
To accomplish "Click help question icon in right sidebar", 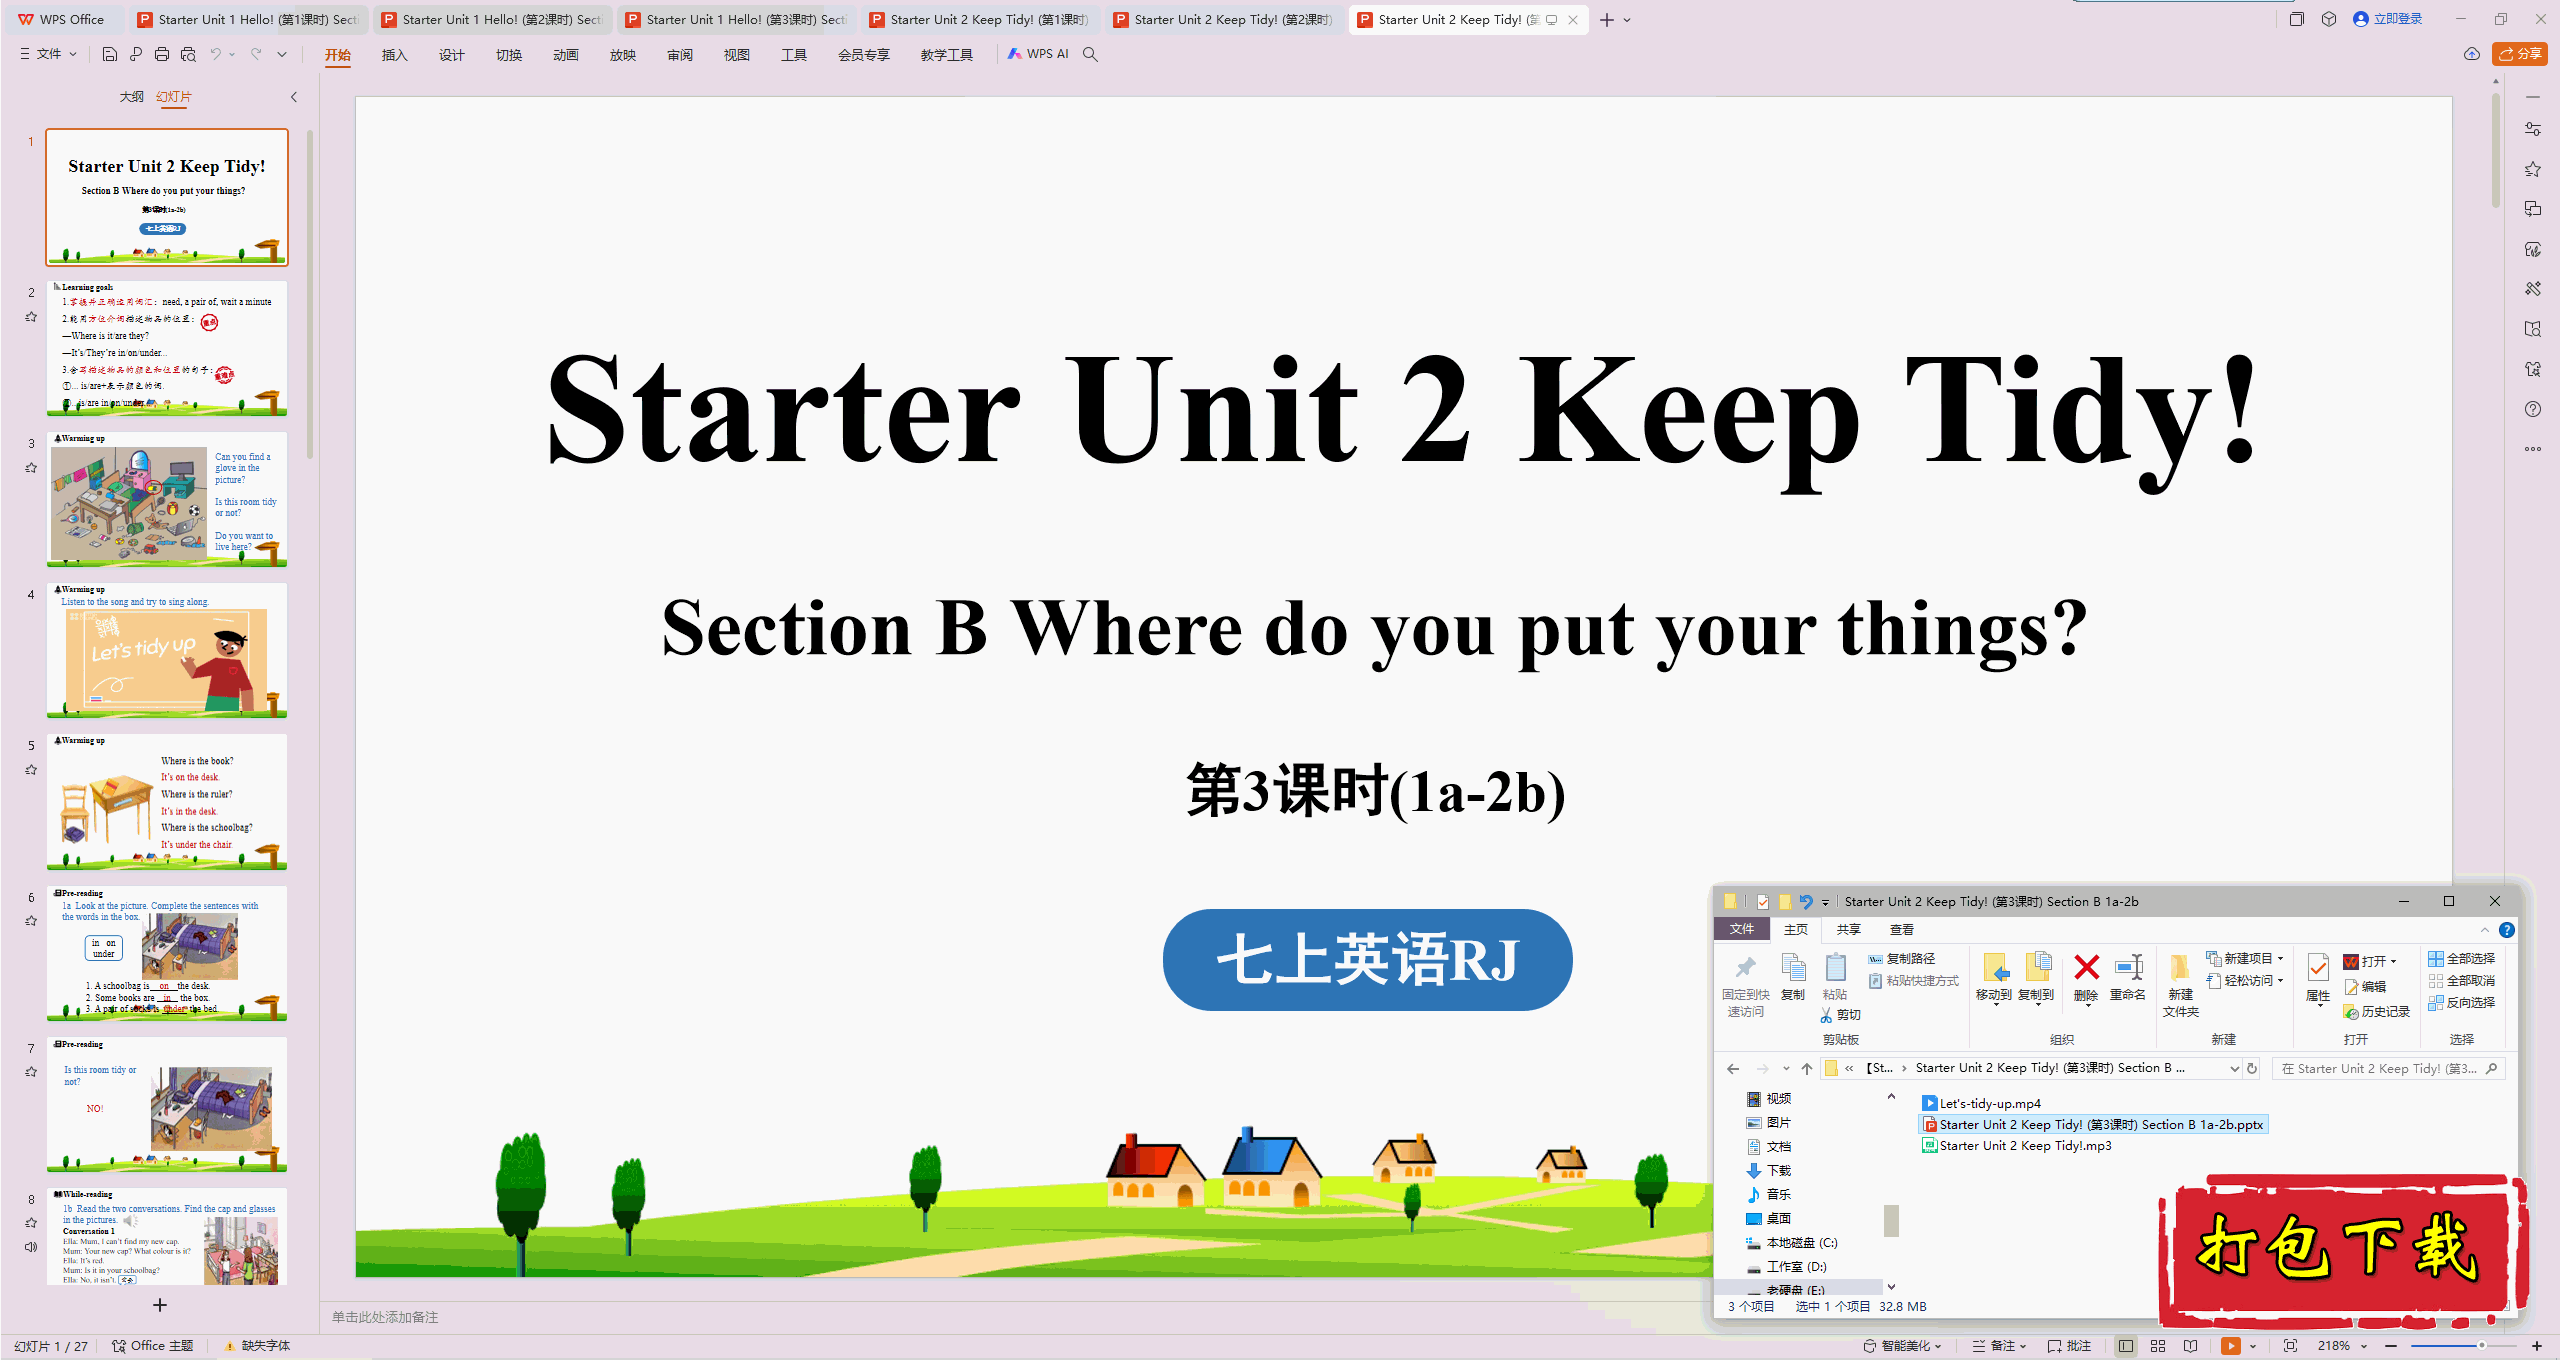I will (x=2533, y=409).
